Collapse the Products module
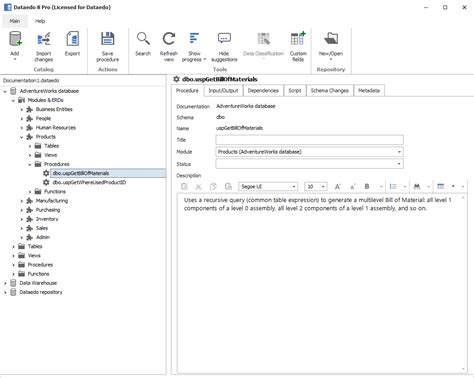The height and width of the screenshot is (378, 474). click(22, 137)
